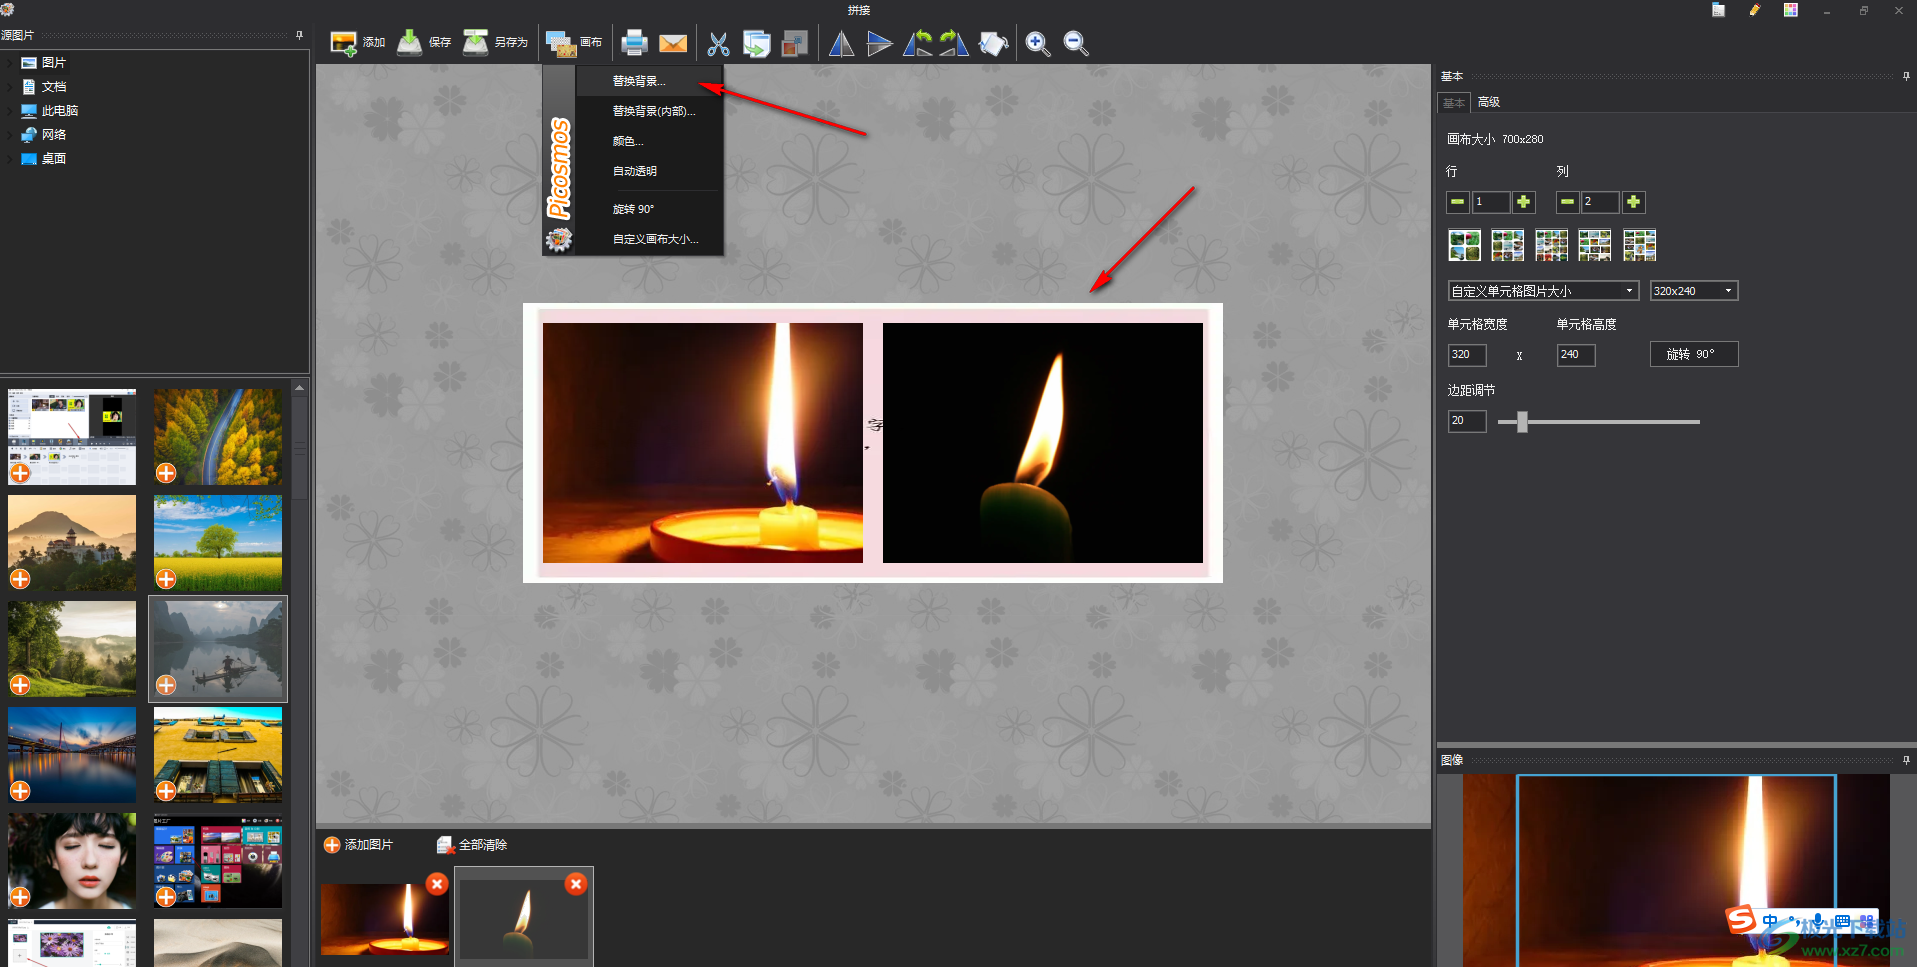The height and width of the screenshot is (967, 1917).
Task: Add the green tree yellow field image
Action: (166, 579)
